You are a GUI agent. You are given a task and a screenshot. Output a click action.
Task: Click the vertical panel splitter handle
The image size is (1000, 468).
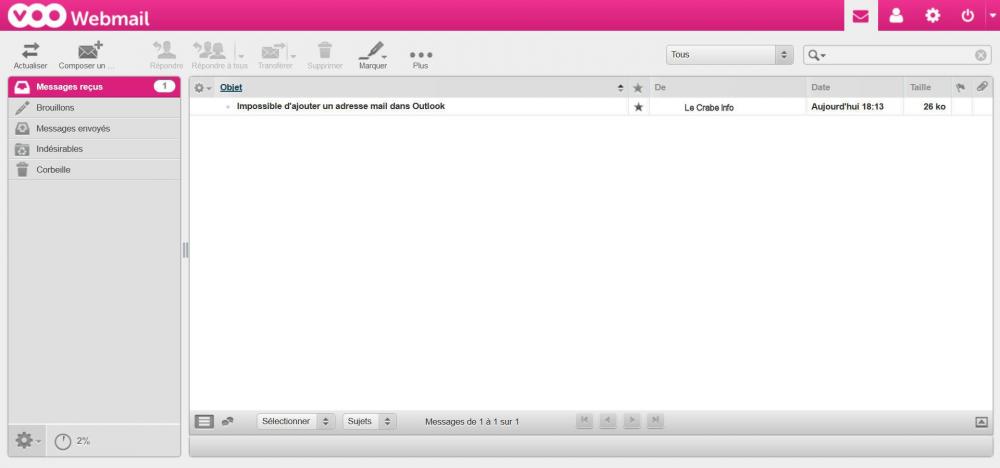point(185,250)
